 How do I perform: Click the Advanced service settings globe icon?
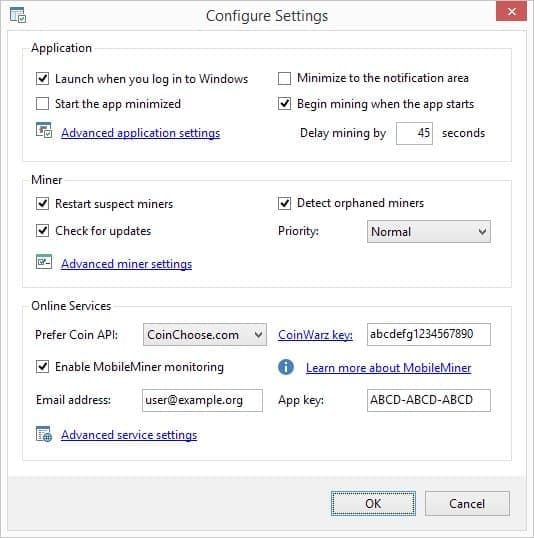pos(44,434)
